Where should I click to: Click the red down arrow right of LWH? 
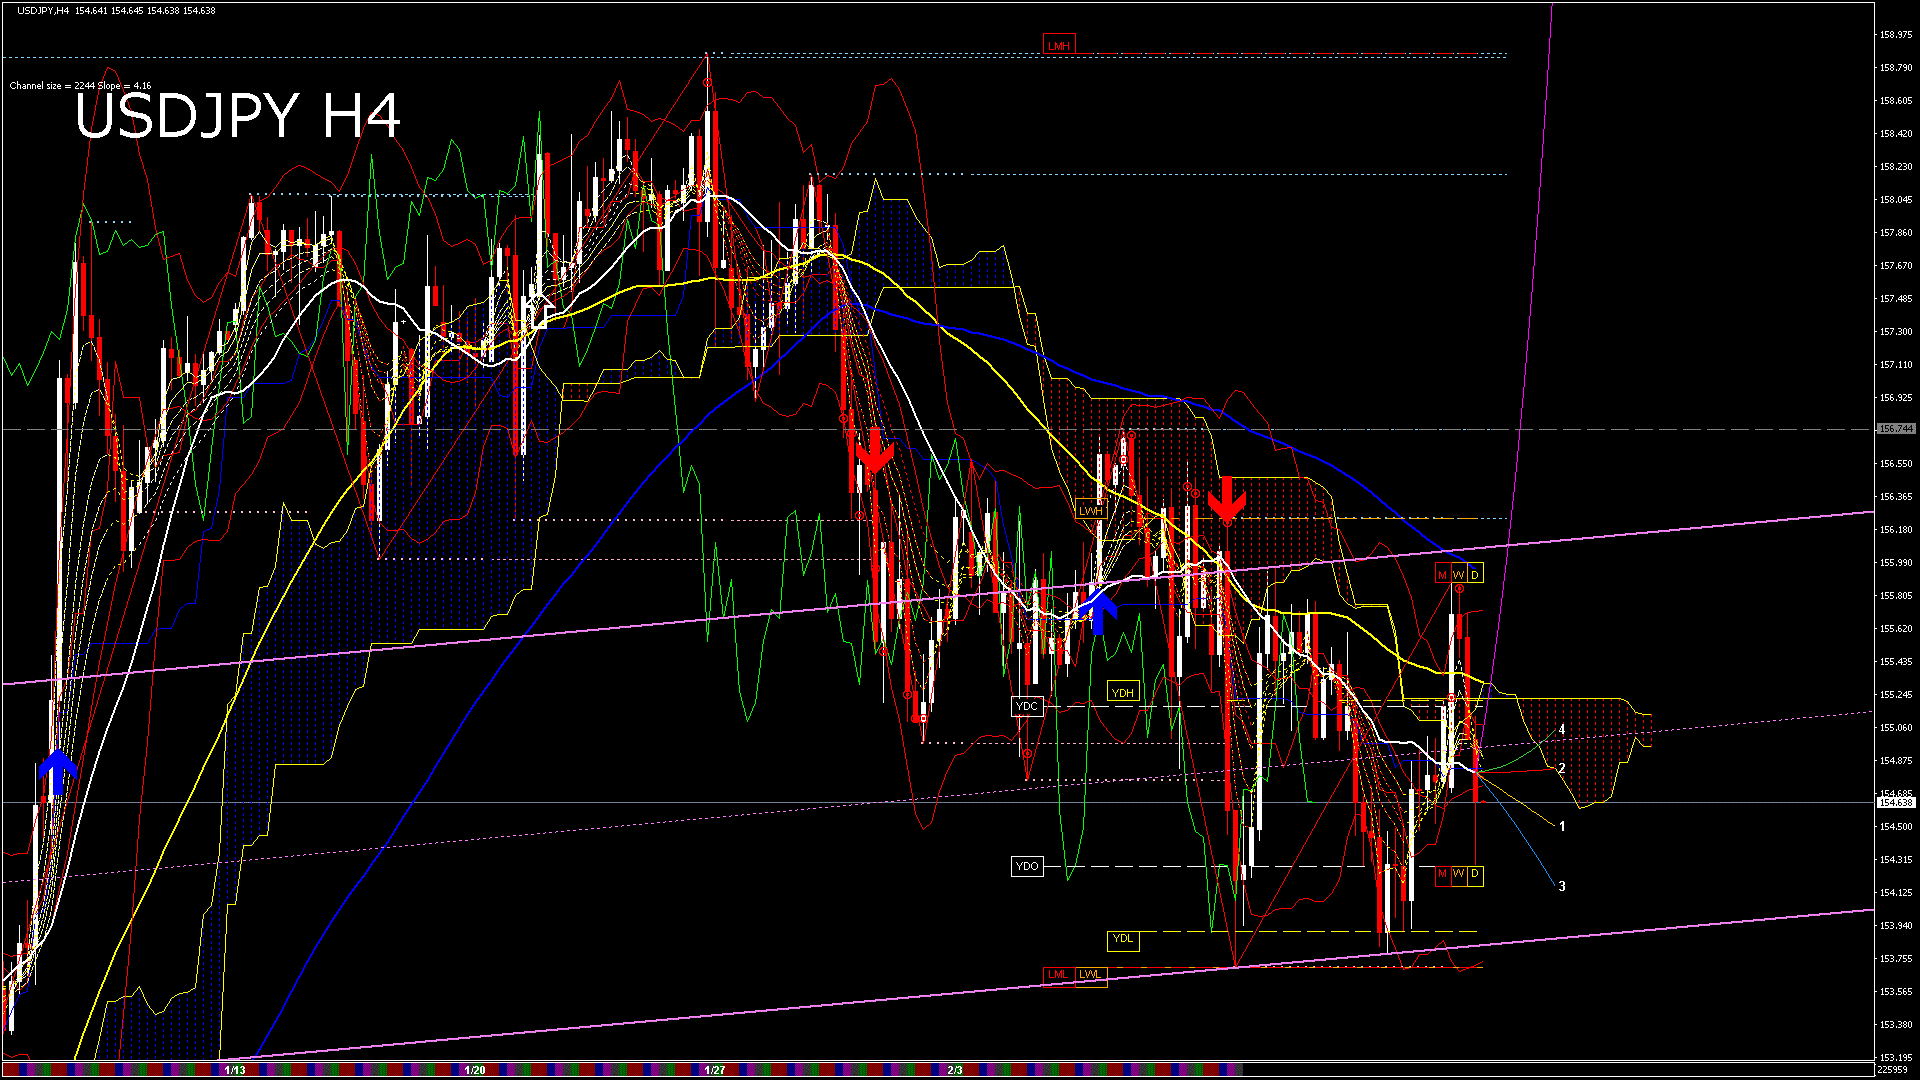click(x=1227, y=499)
